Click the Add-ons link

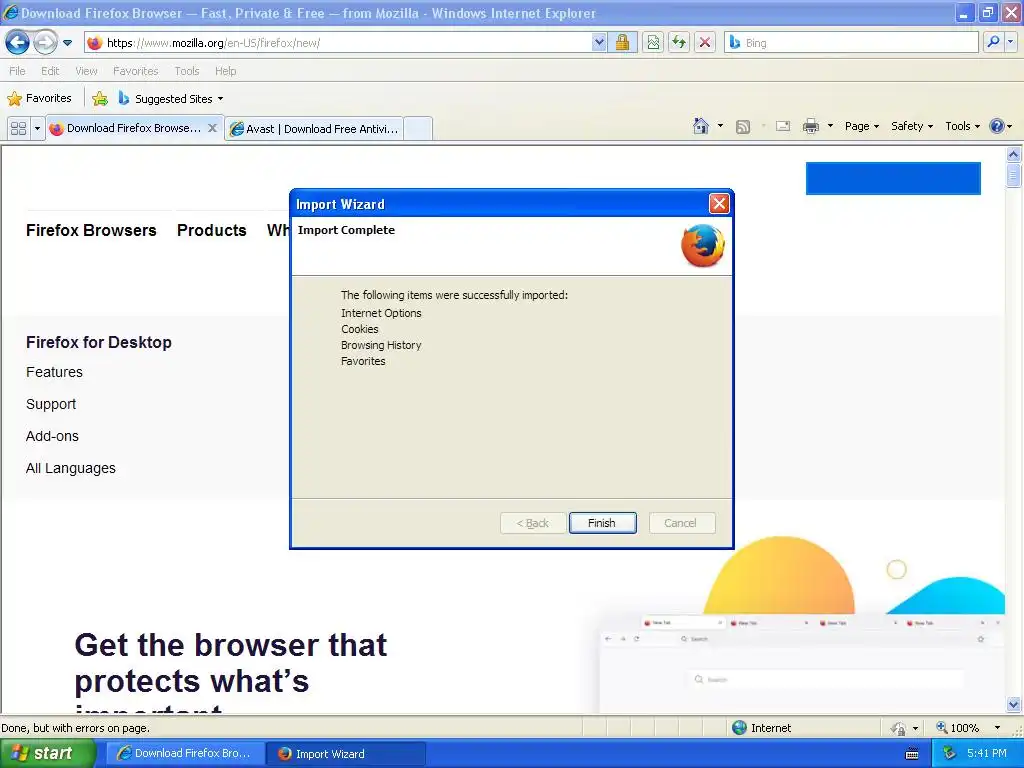[x=52, y=436]
